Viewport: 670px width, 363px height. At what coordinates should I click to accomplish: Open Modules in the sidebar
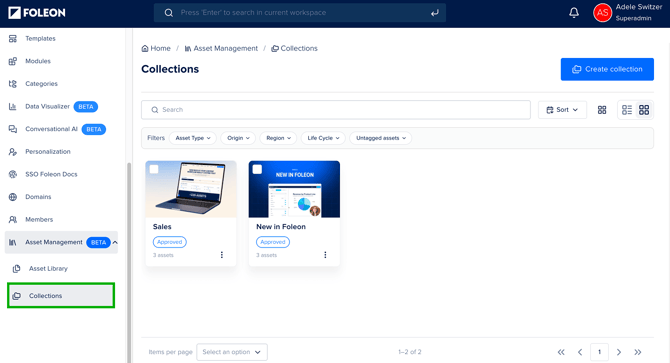[x=38, y=61]
